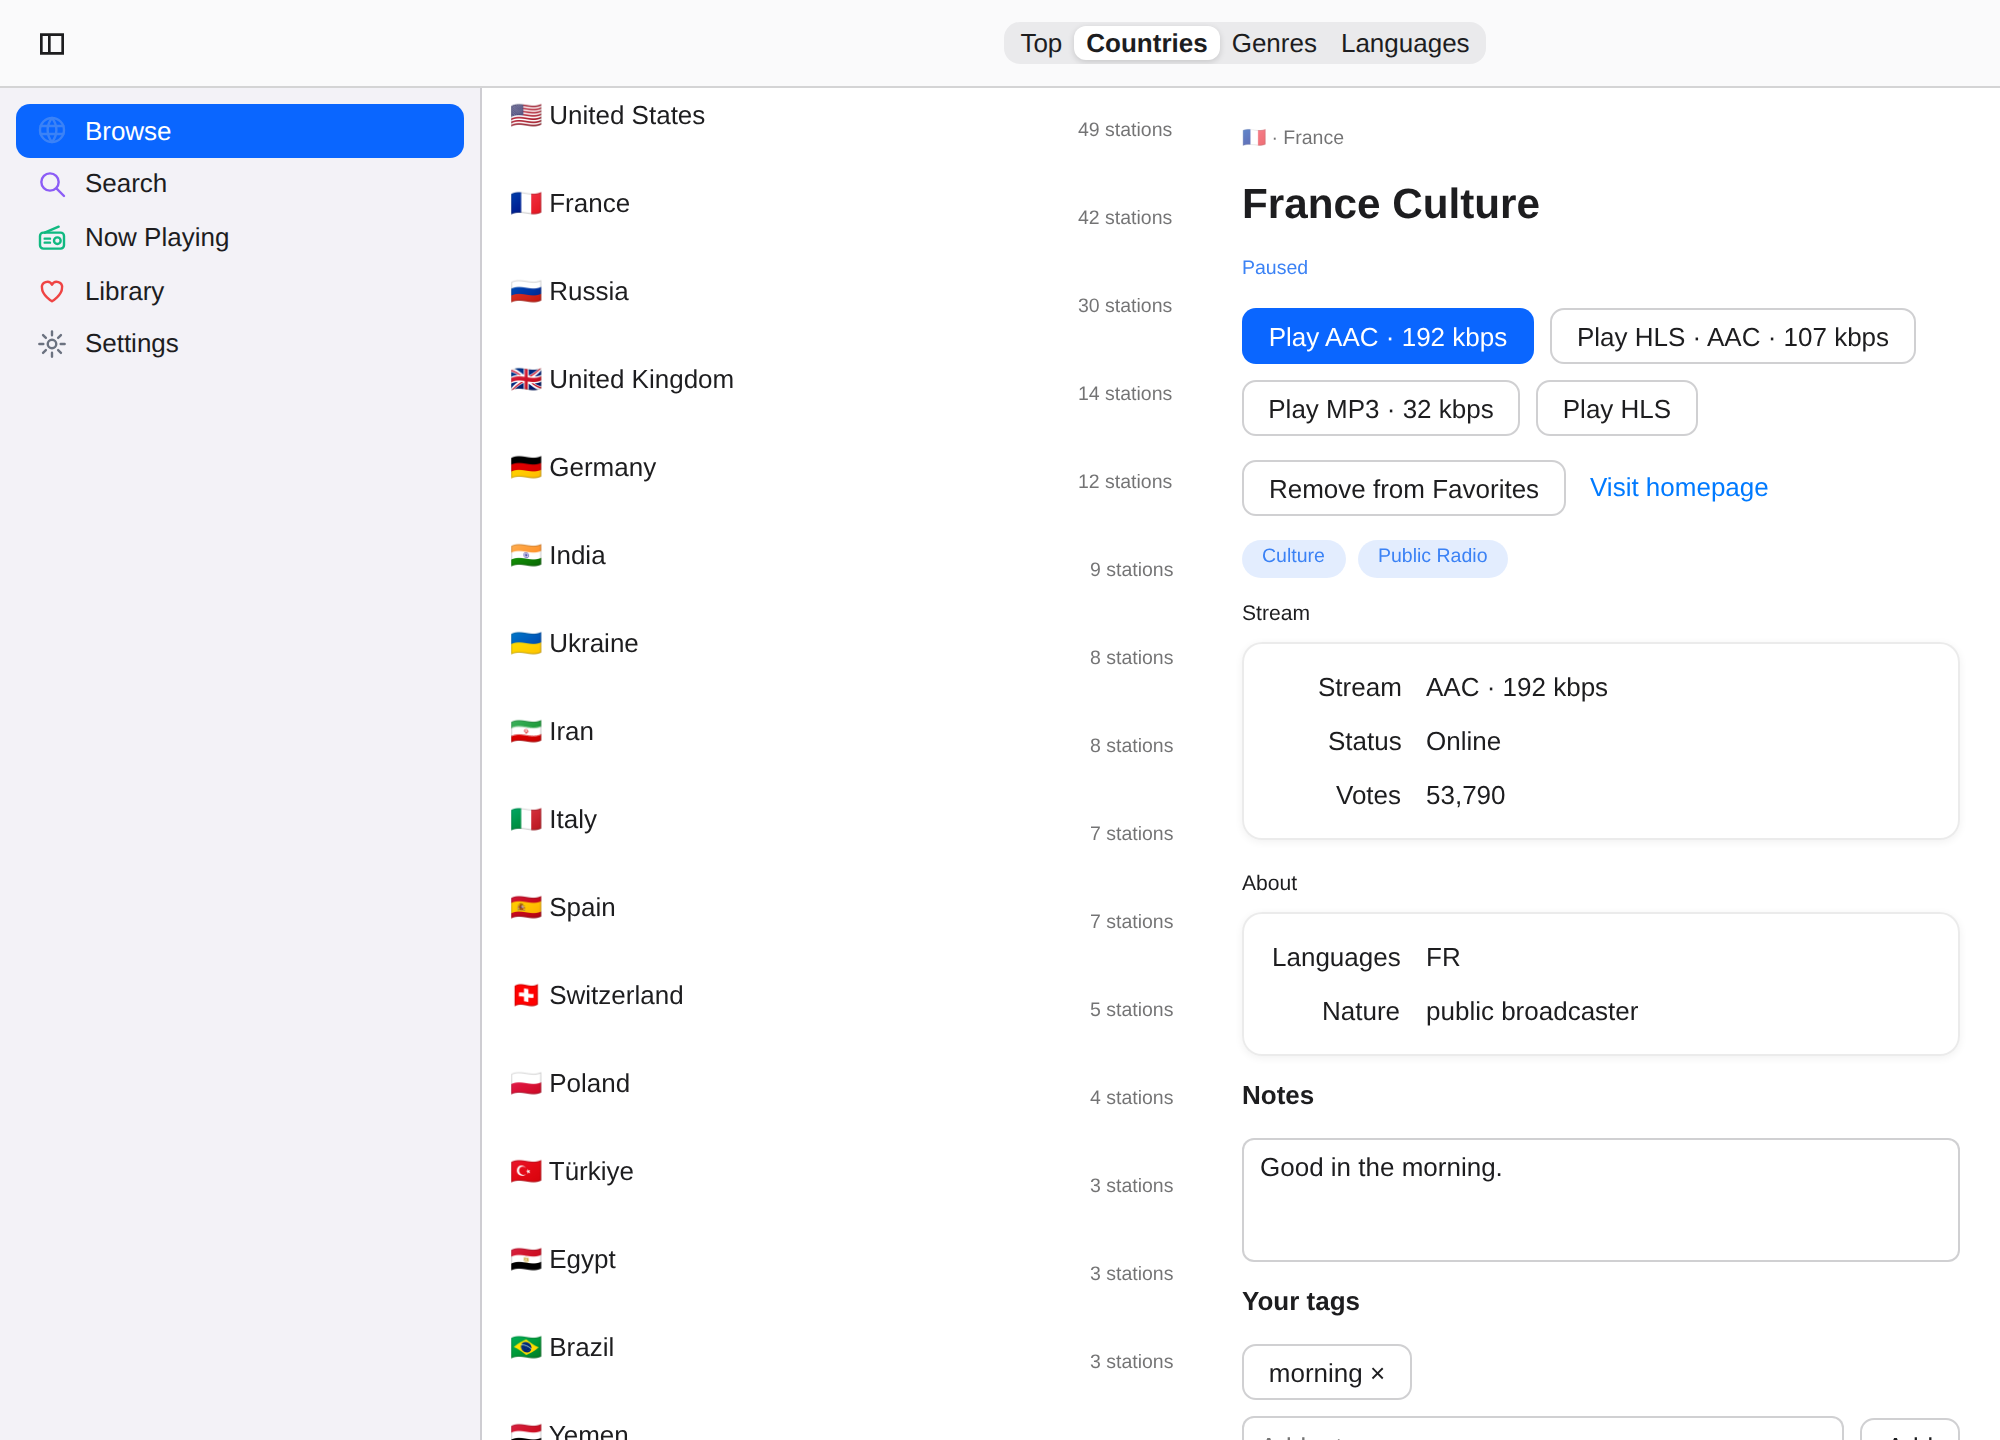This screenshot has height=1440, width=2000.
Task: Open the Visit homepage link
Action: (1678, 487)
